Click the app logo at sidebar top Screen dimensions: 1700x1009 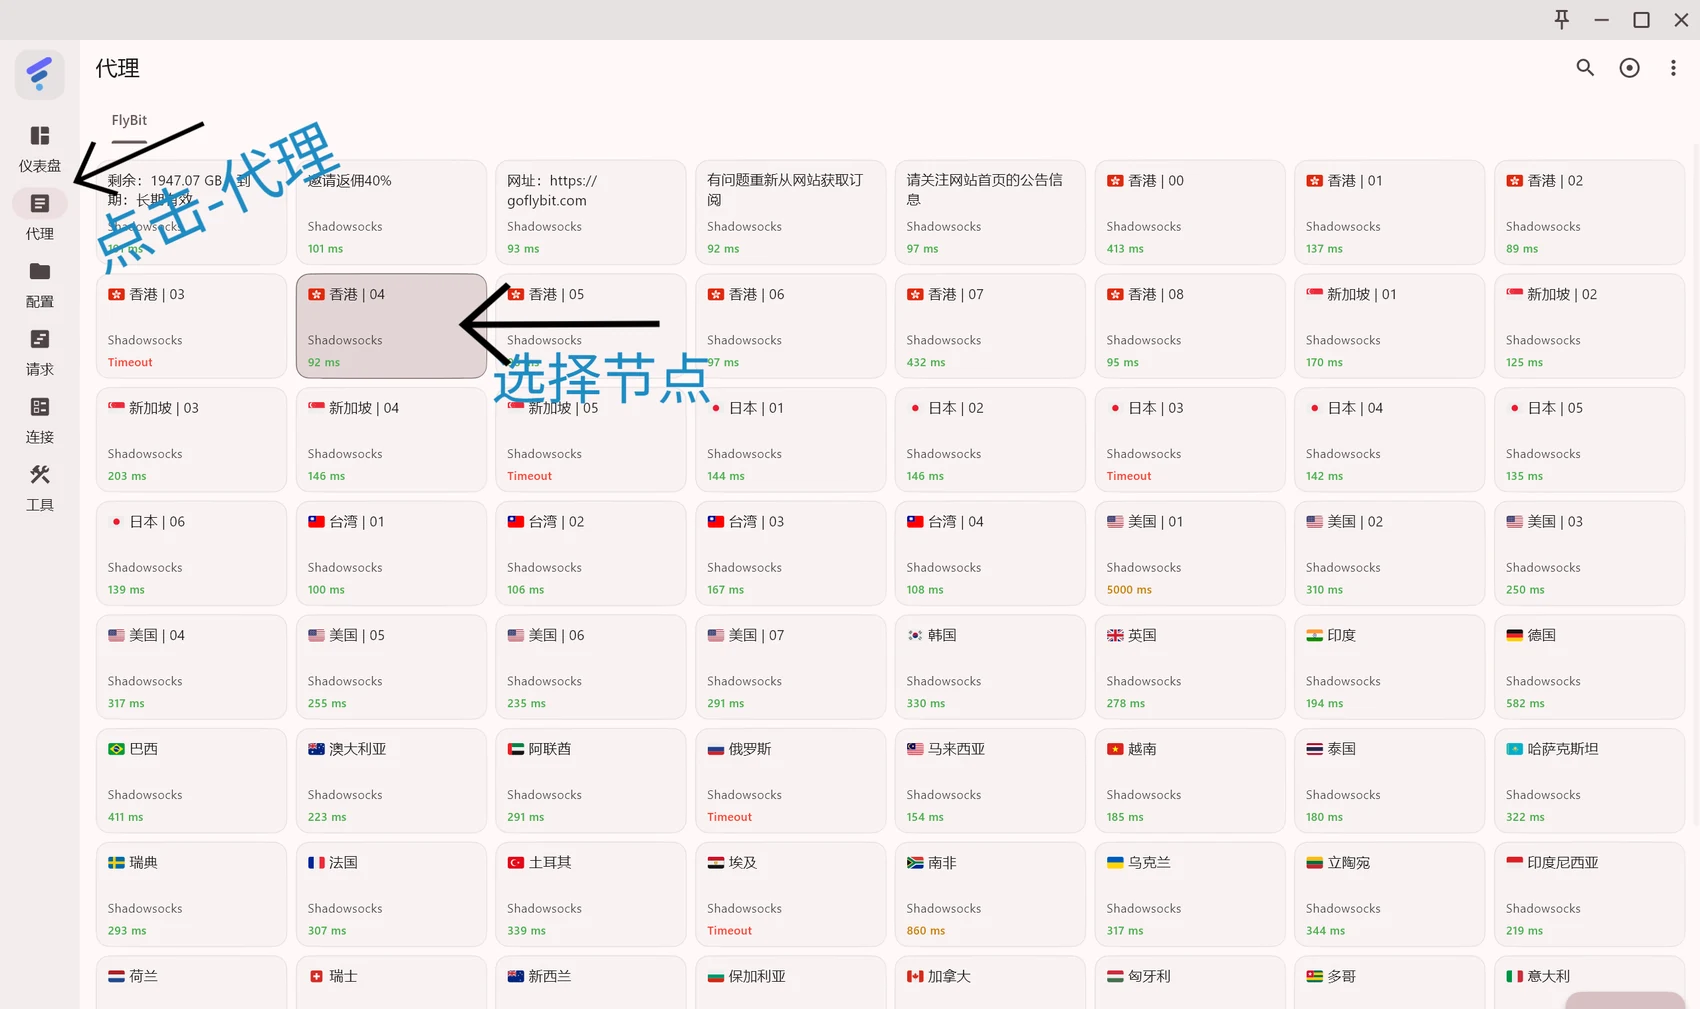click(40, 74)
